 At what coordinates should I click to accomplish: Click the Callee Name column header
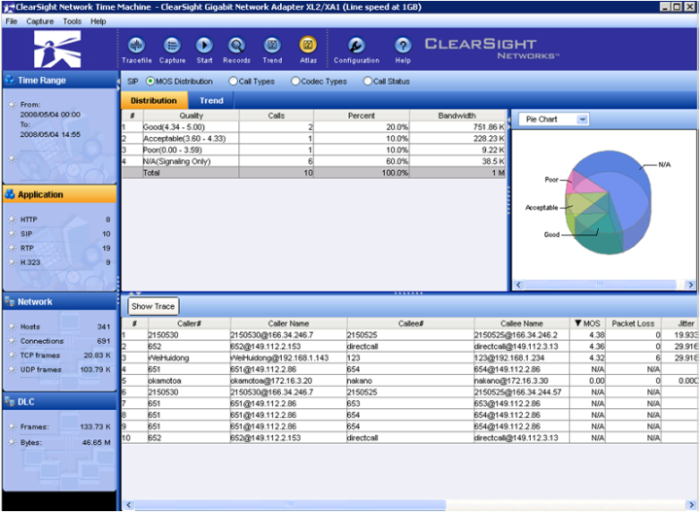521,323
